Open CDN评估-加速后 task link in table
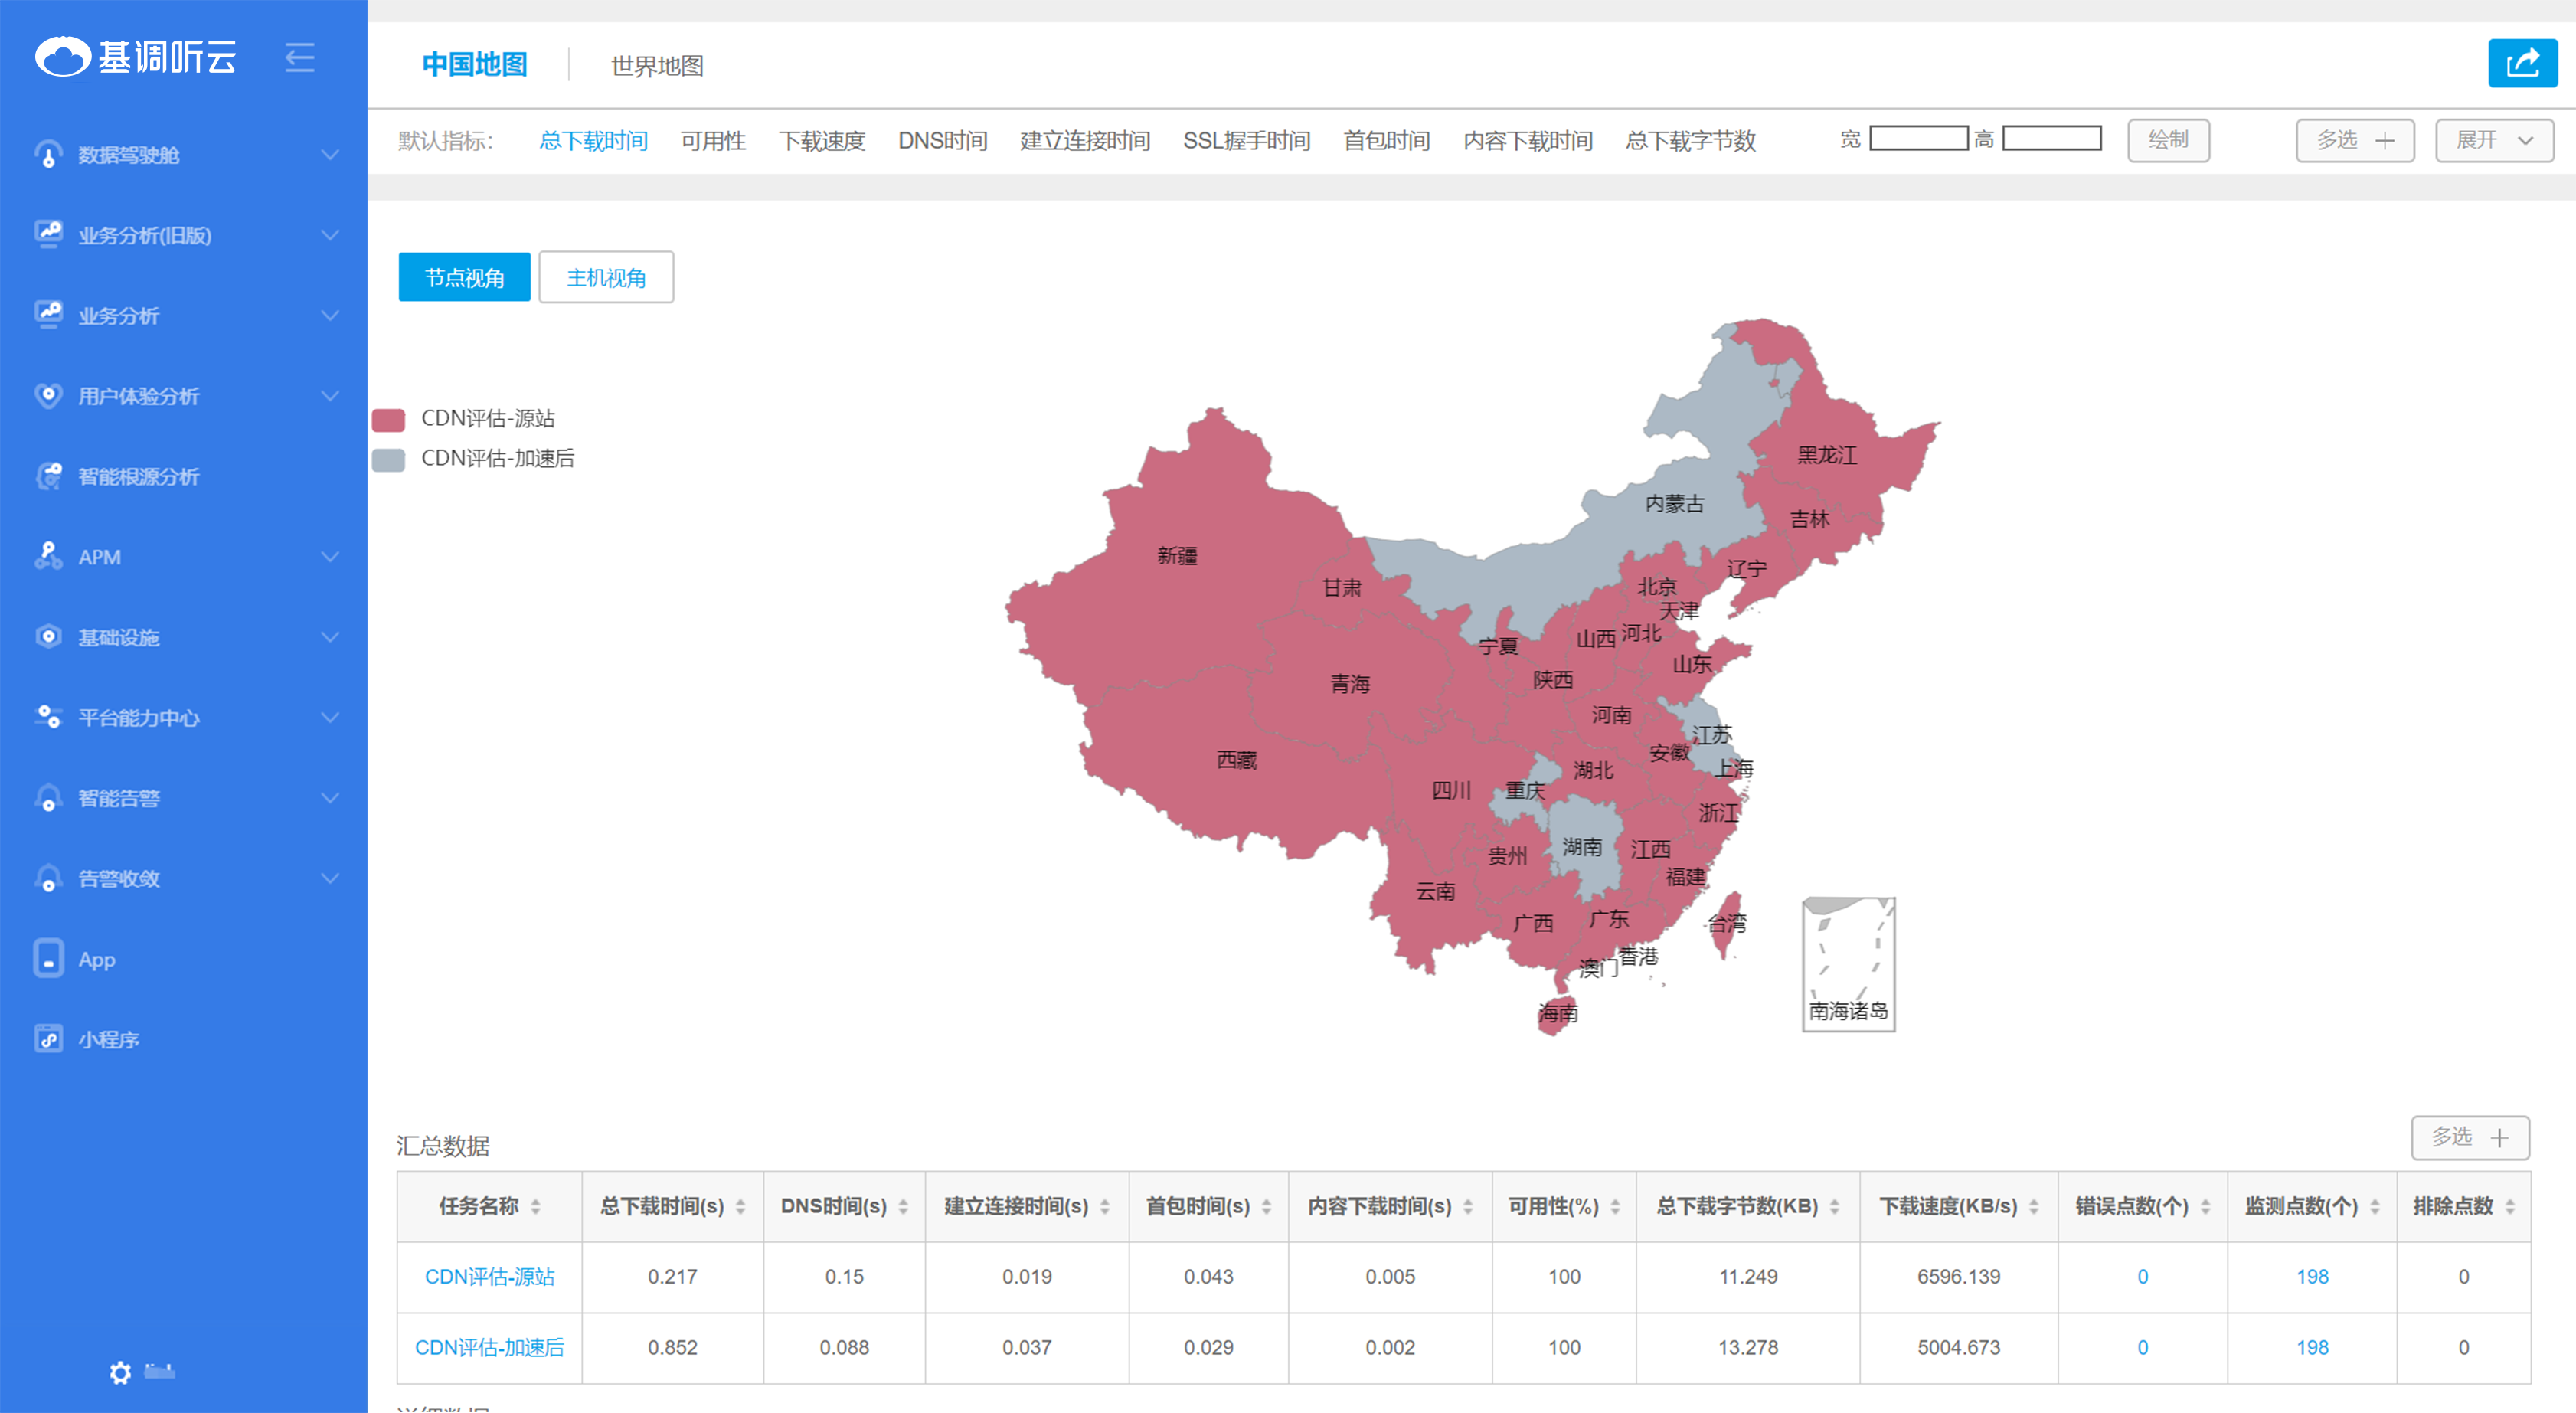The width and height of the screenshot is (2576, 1413). pos(489,1347)
